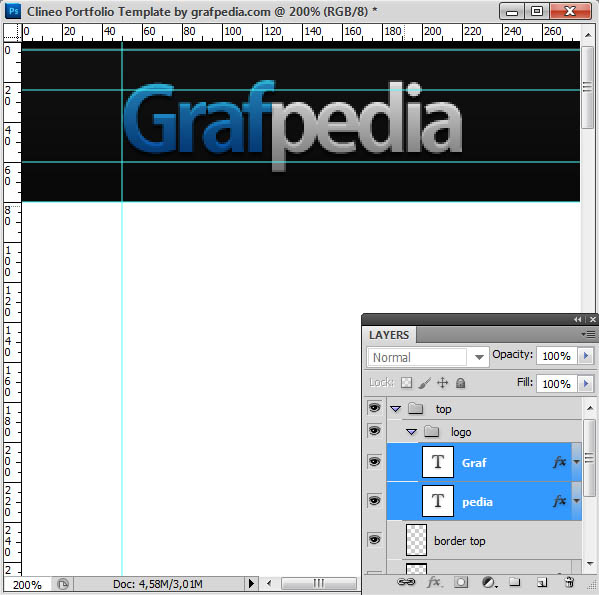Click the Layers panel scrollbar thumb

click(x=589, y=458)
